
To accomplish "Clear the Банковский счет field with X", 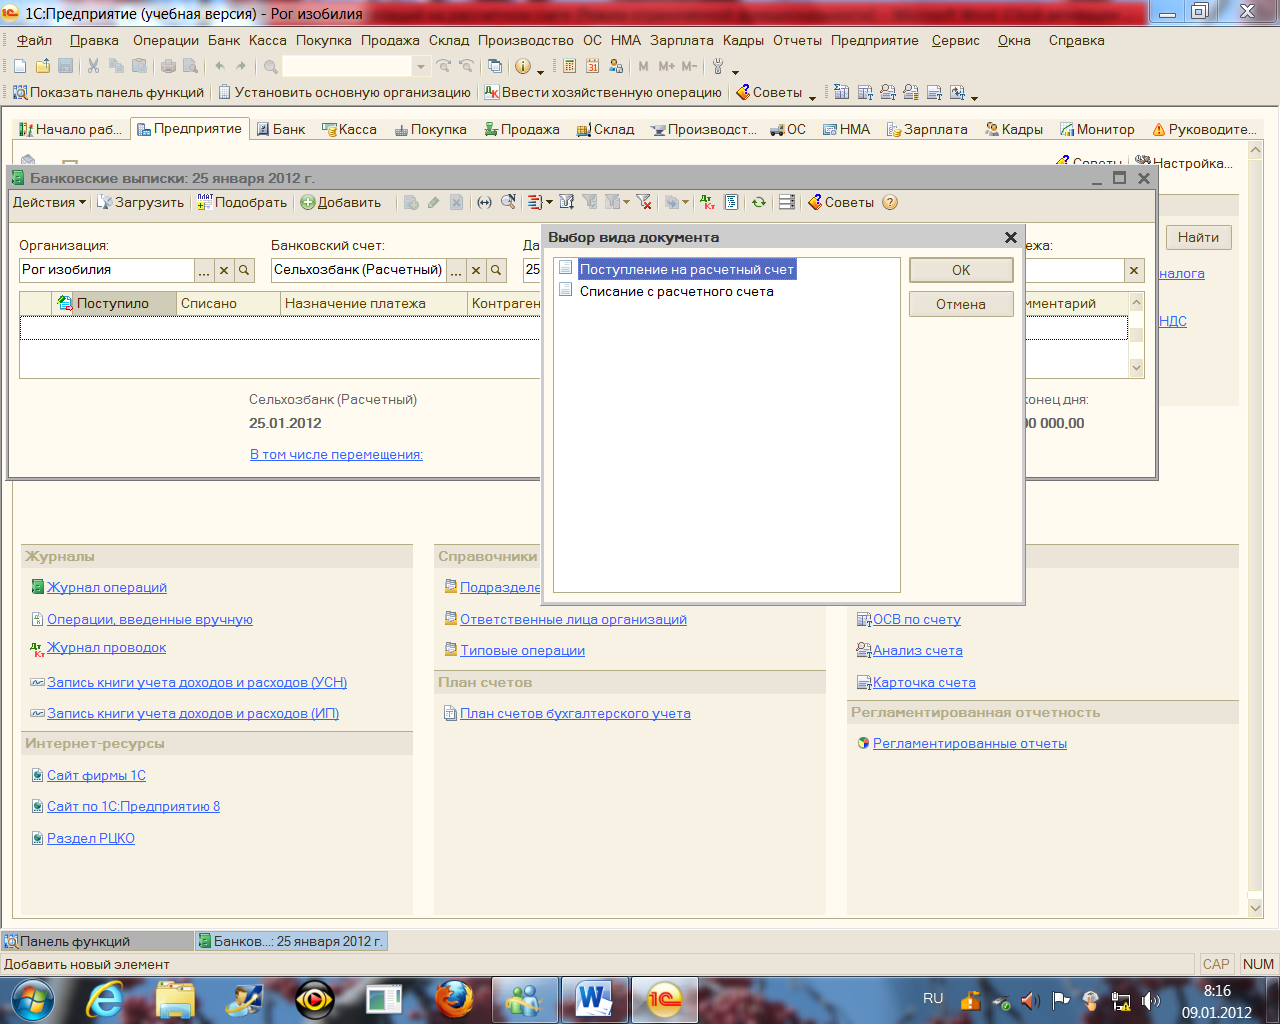I will 477,270.
